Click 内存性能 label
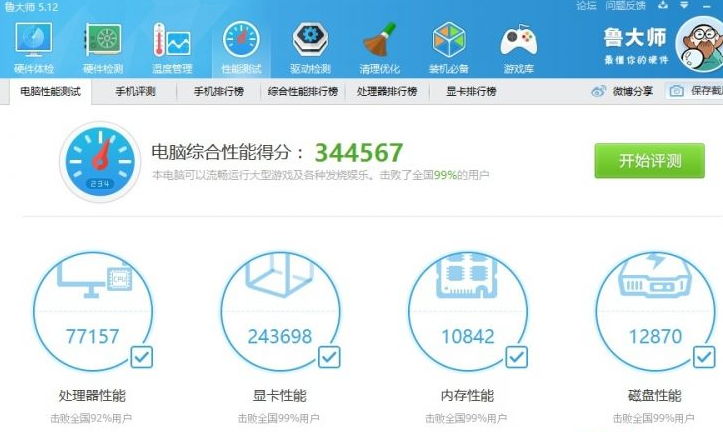Screen dimensions: 723x432 coord(467,395)
